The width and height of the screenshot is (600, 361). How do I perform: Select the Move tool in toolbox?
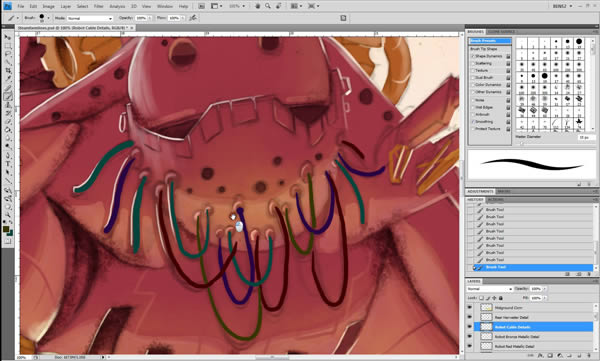pyautogui.click(x=7, y=37)
